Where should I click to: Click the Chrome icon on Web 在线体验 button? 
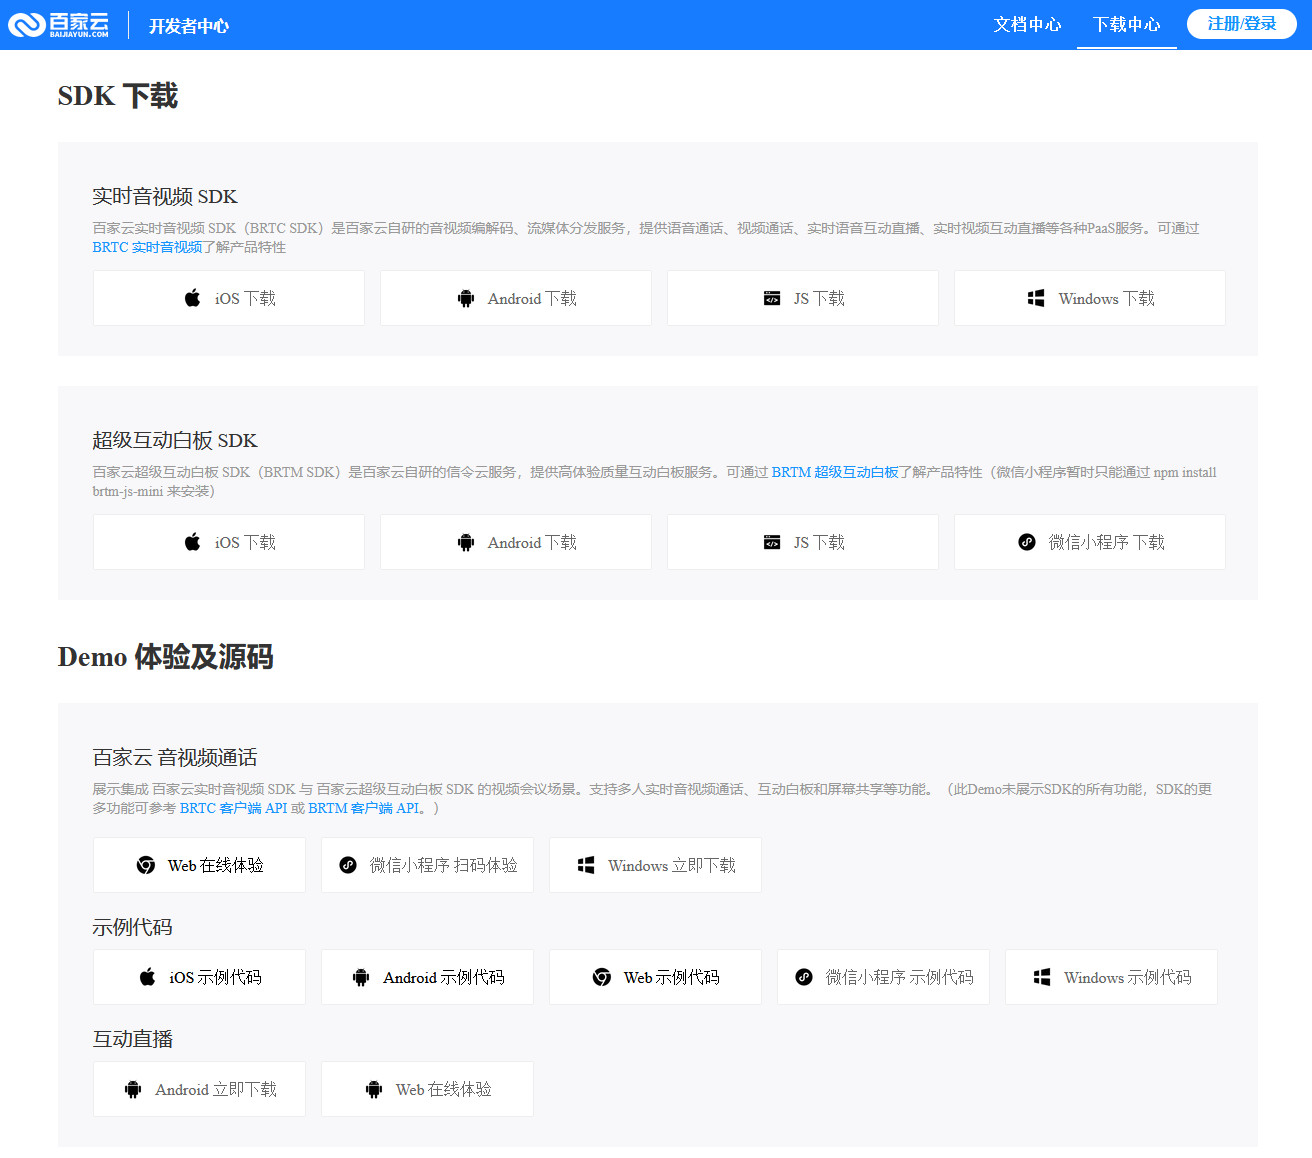click(x=147, y=864)
